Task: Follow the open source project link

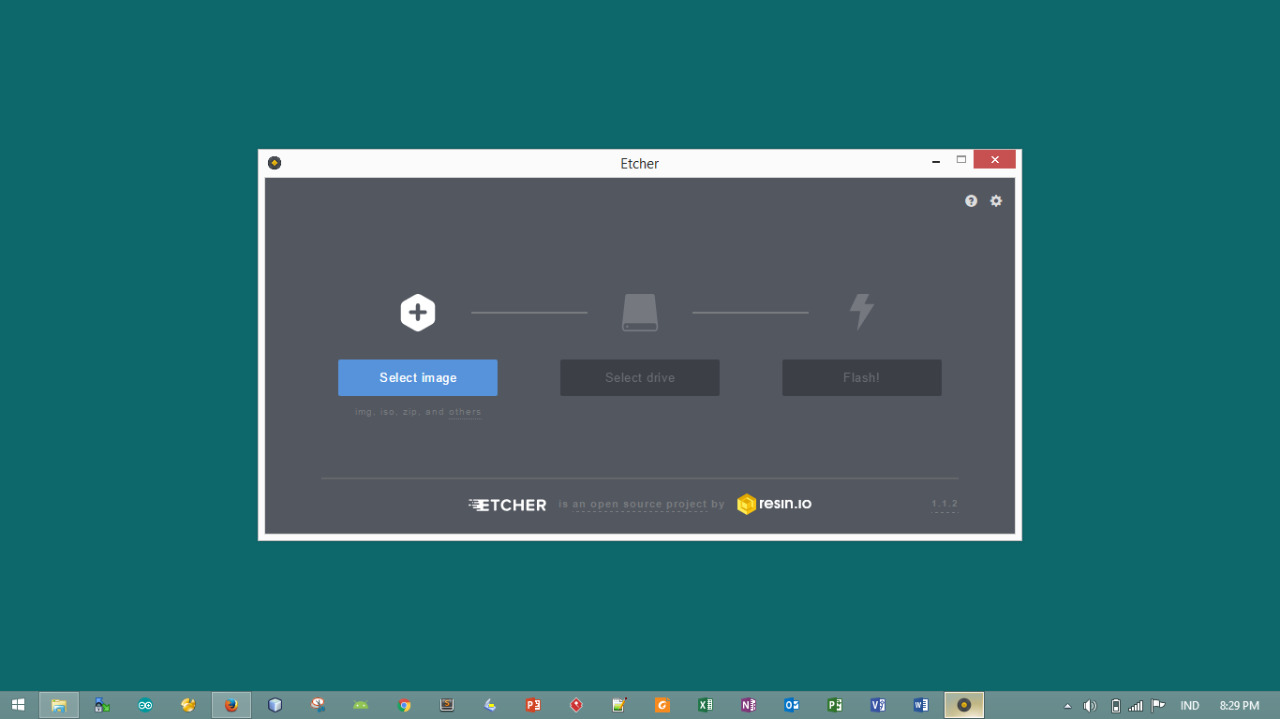Action: (x=641, y=505)
